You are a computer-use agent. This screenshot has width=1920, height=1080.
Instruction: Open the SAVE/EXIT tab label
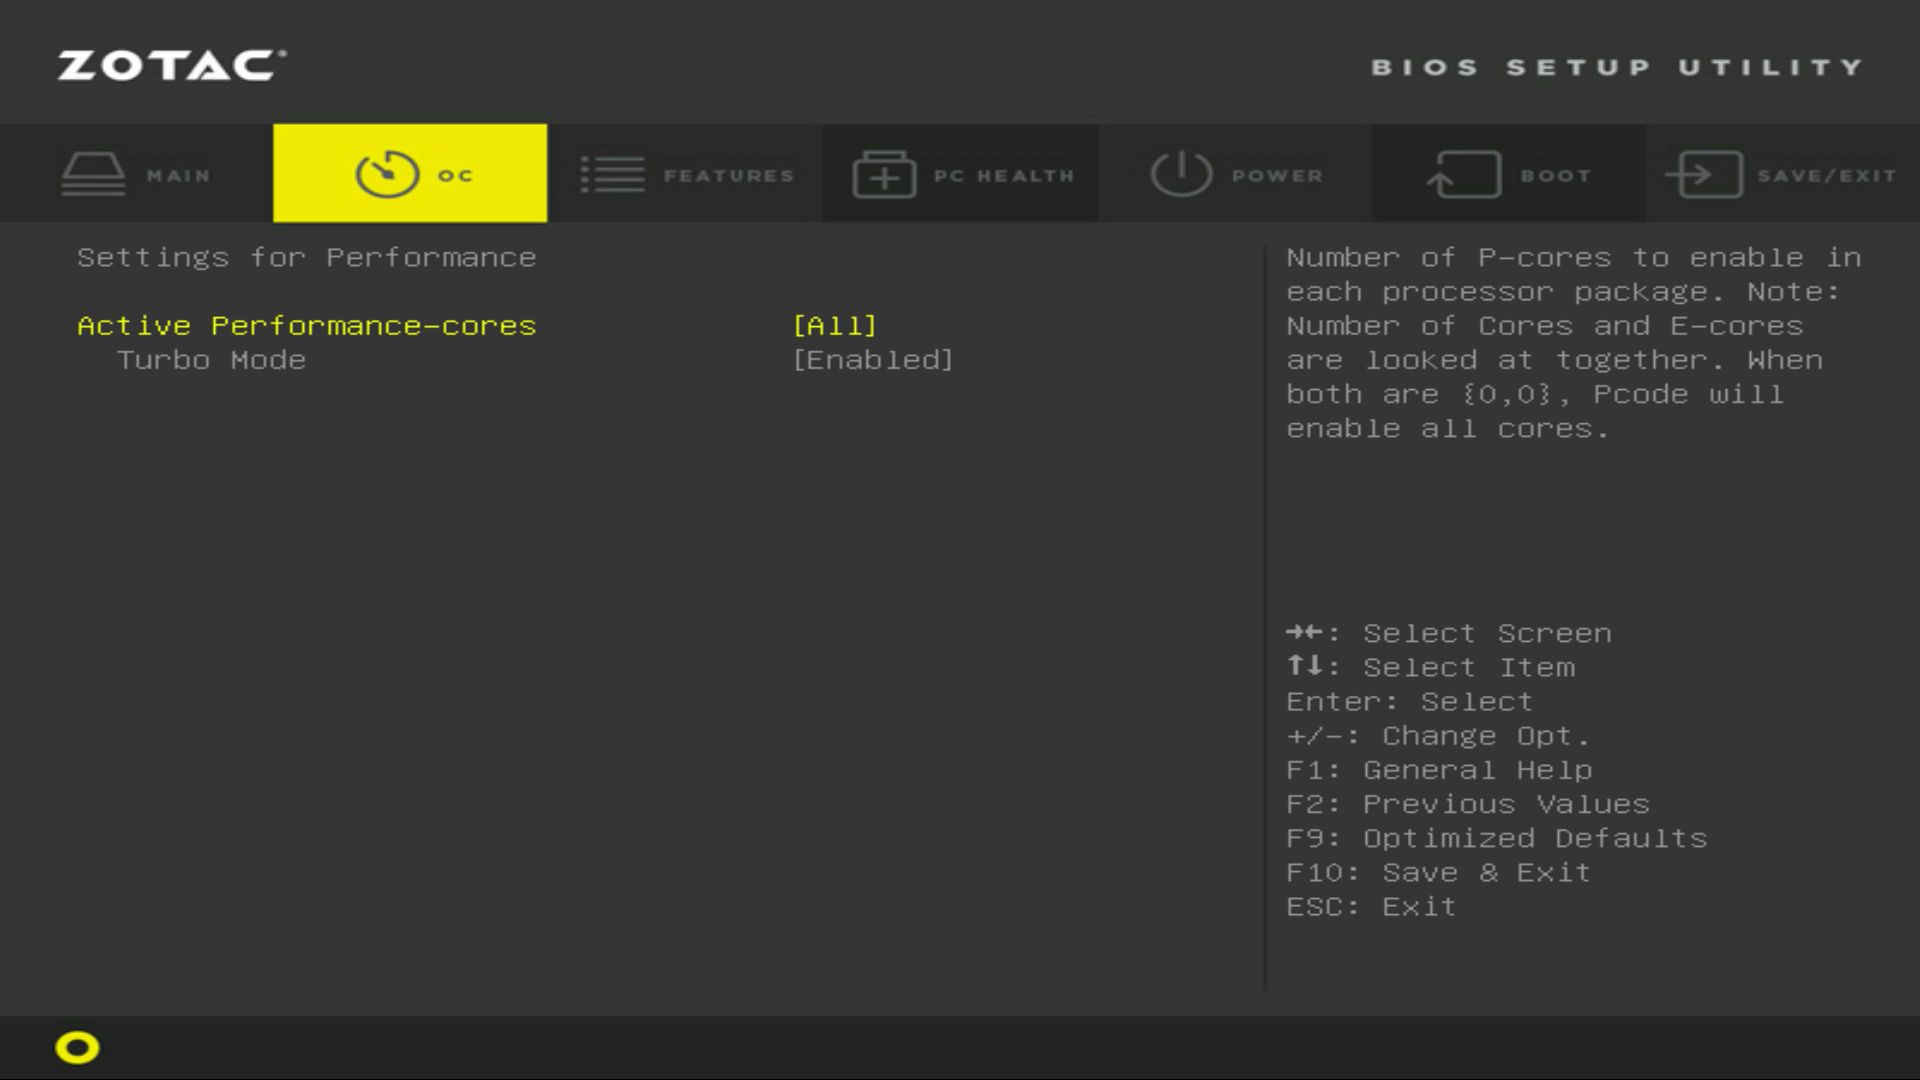point(1826,176)
